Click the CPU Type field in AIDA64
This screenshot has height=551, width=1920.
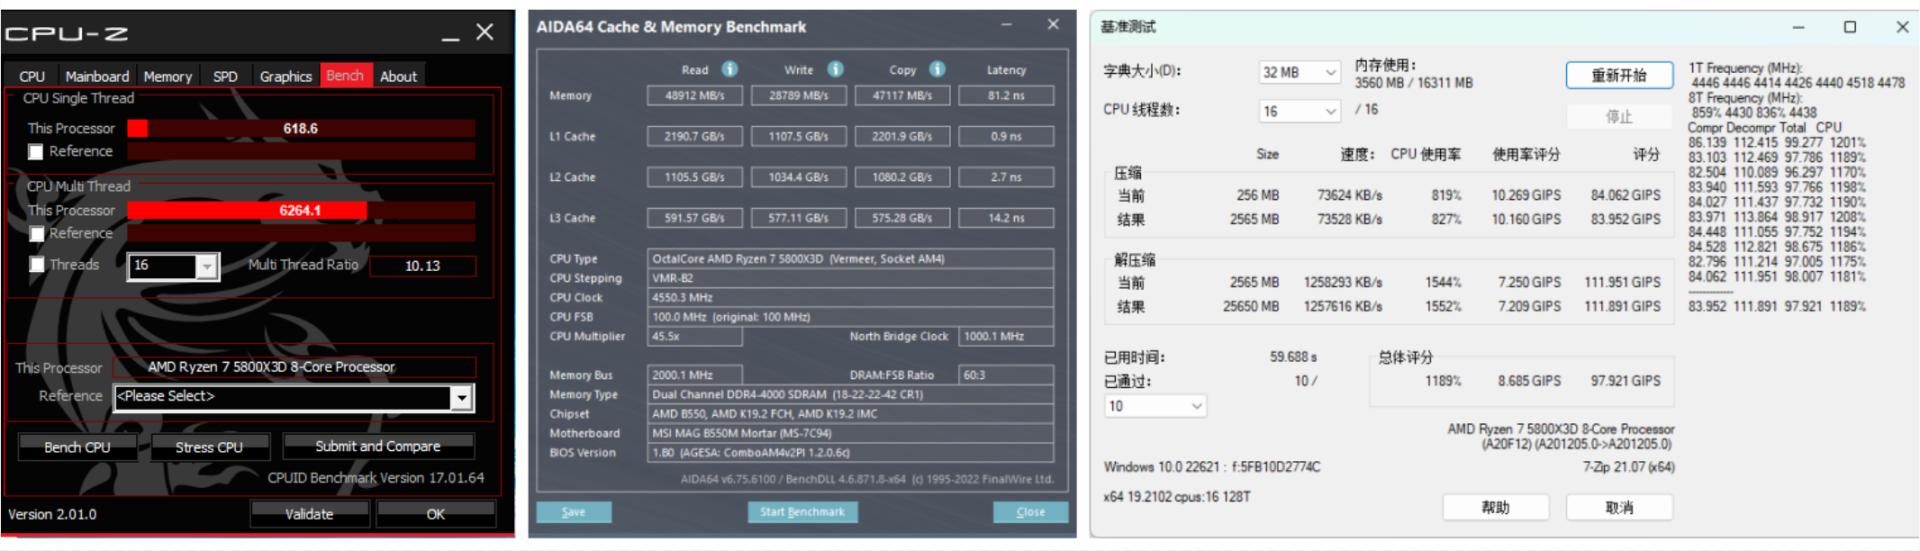851,259
